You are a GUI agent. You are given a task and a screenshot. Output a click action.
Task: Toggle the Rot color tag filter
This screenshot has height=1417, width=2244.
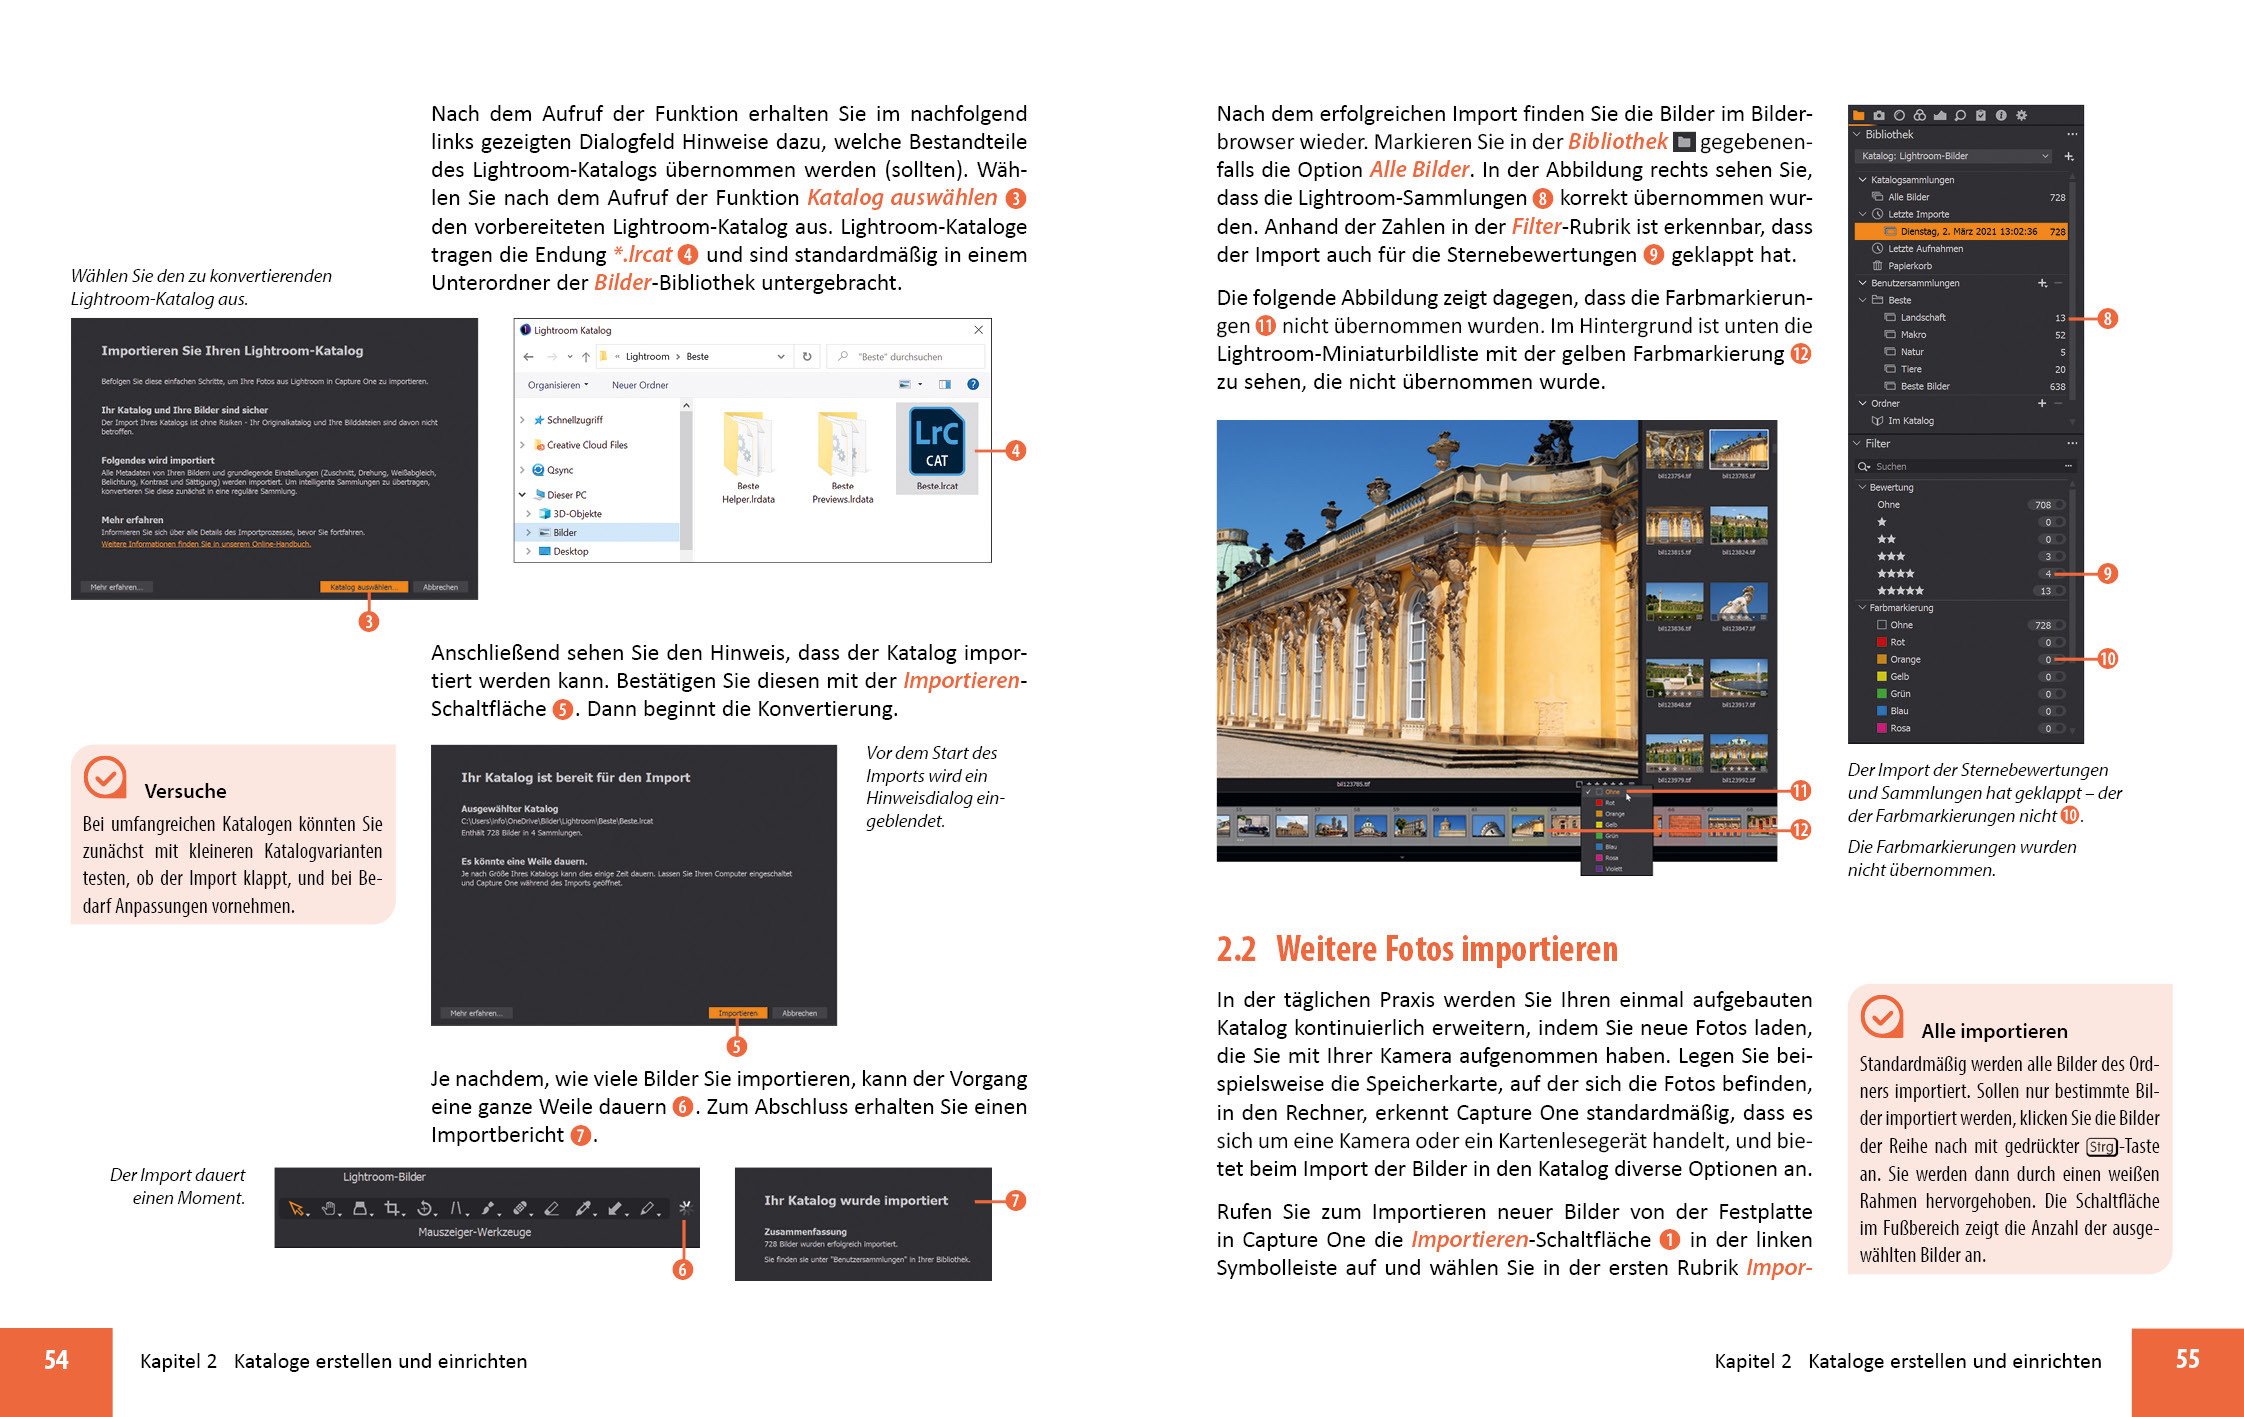[2057, 642]
